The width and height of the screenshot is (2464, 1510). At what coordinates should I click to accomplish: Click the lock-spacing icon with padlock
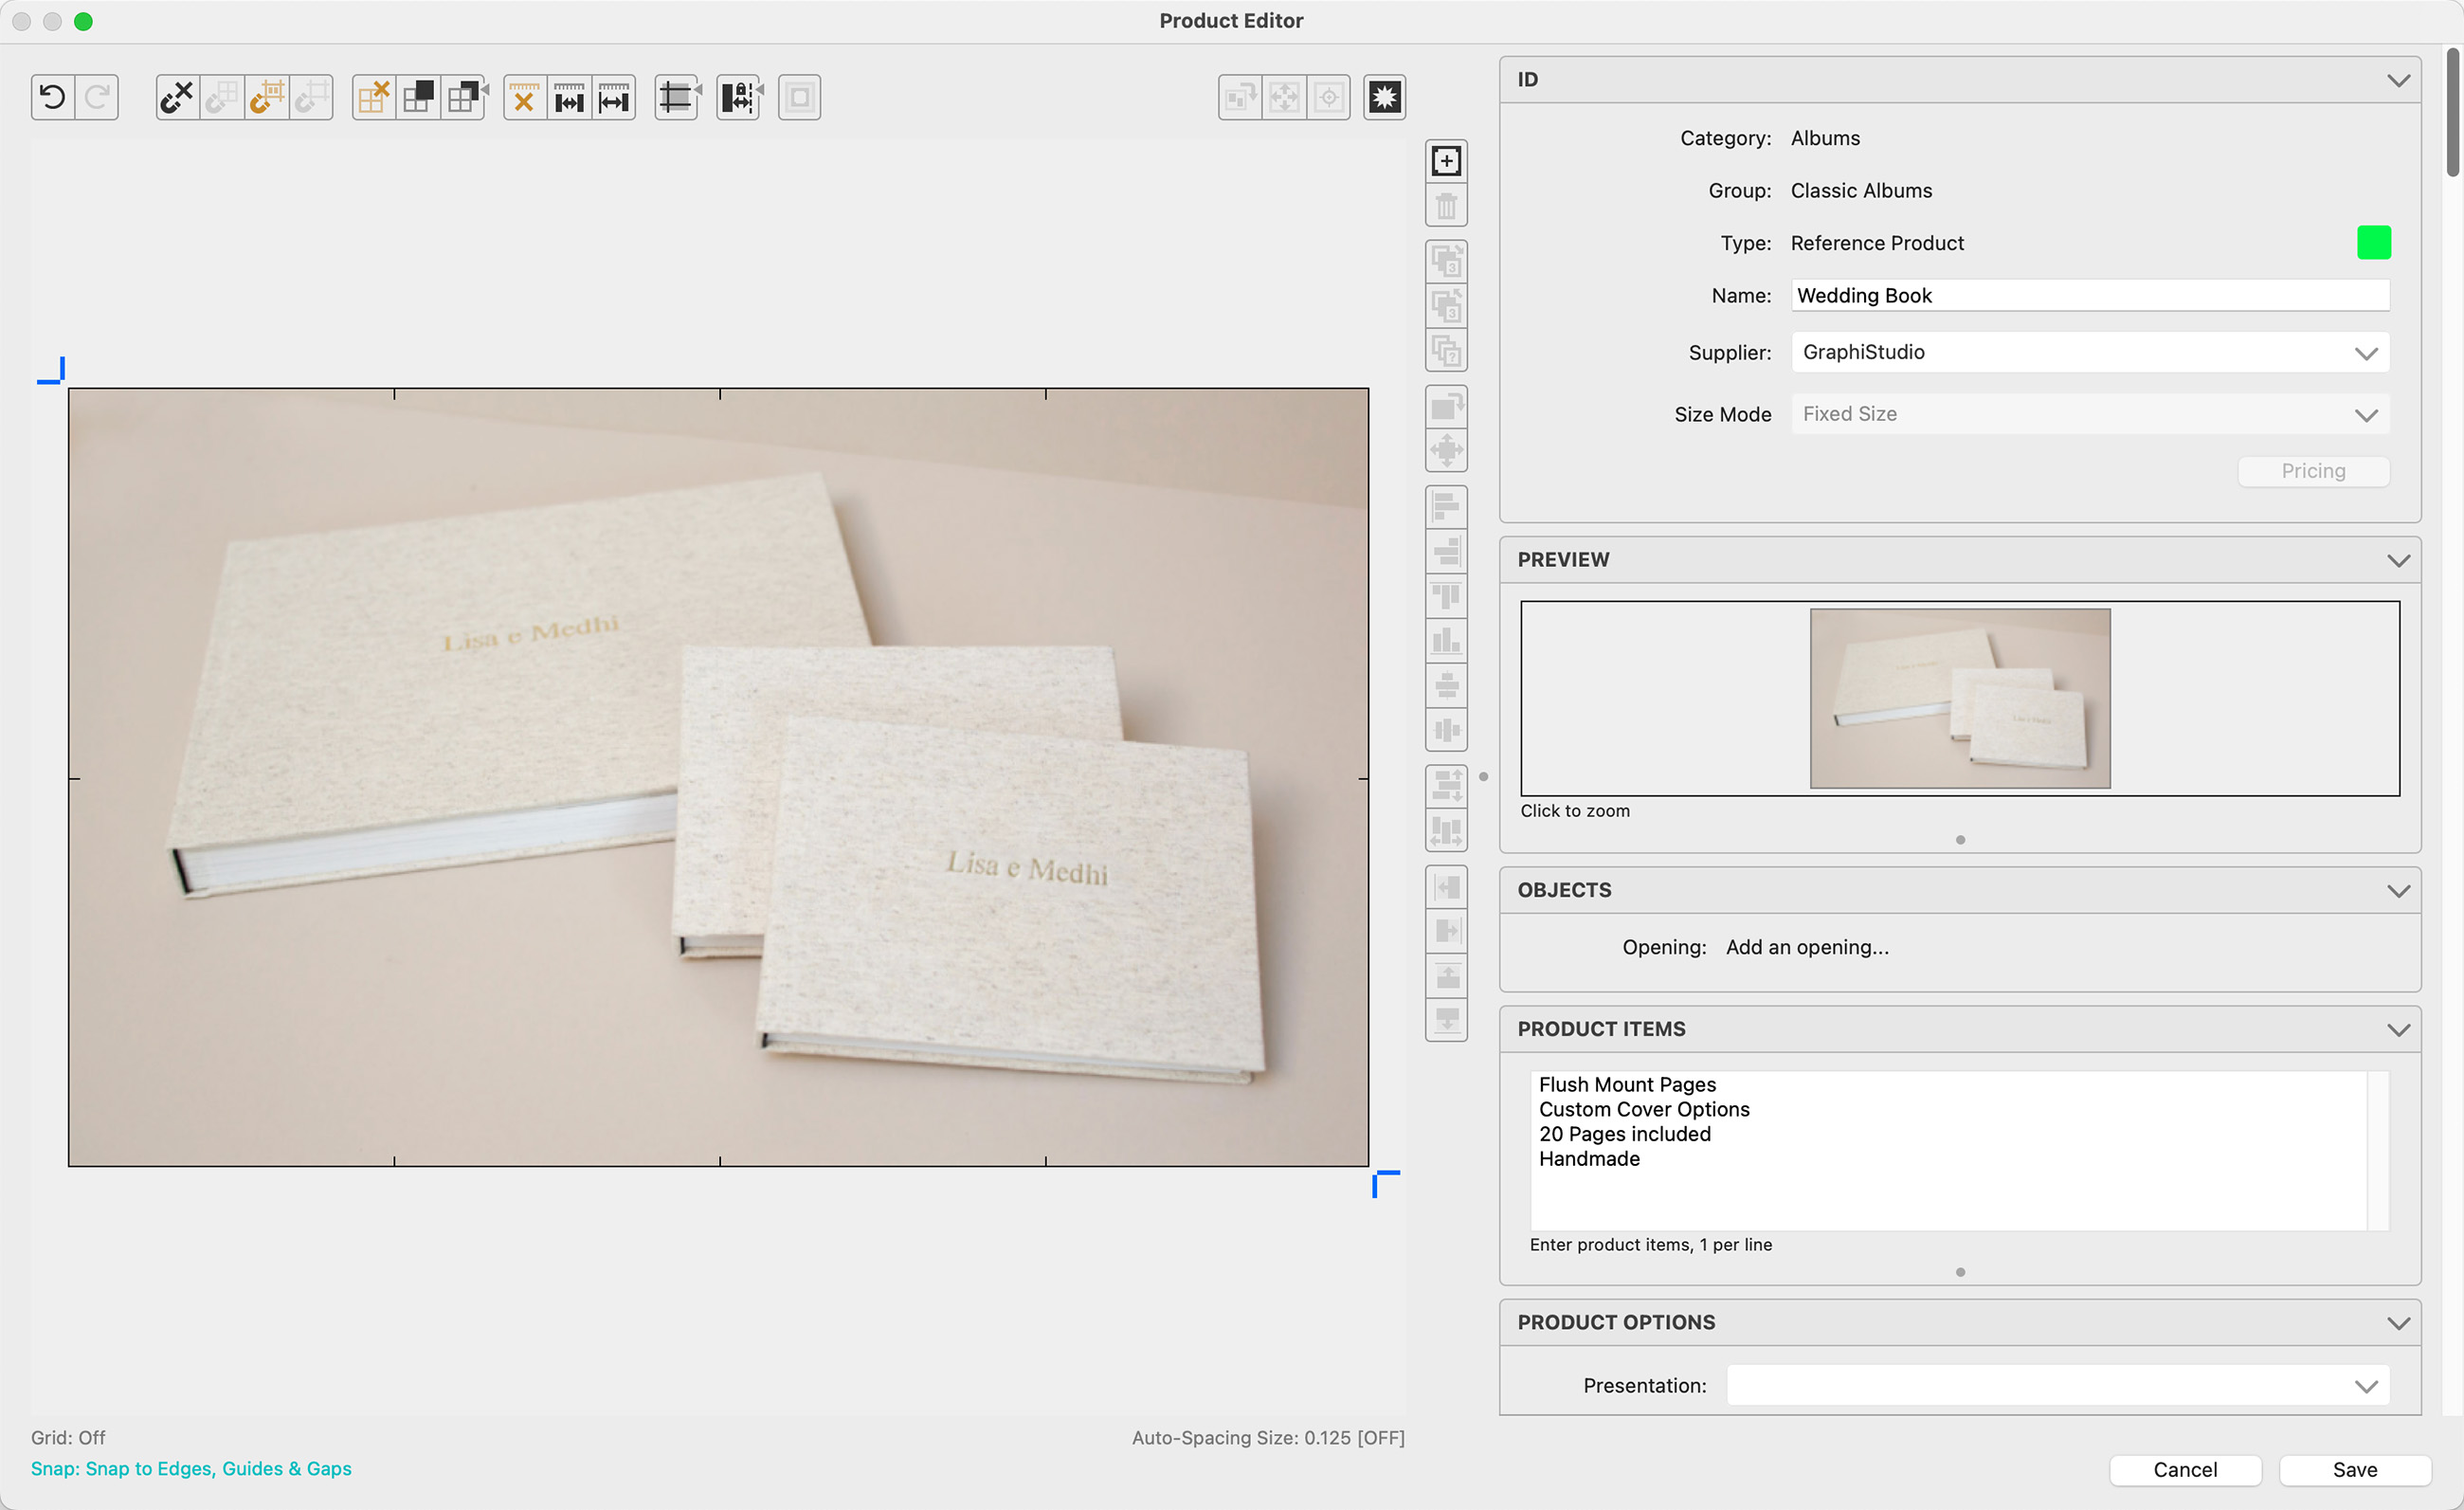click(x=738, y=97)
